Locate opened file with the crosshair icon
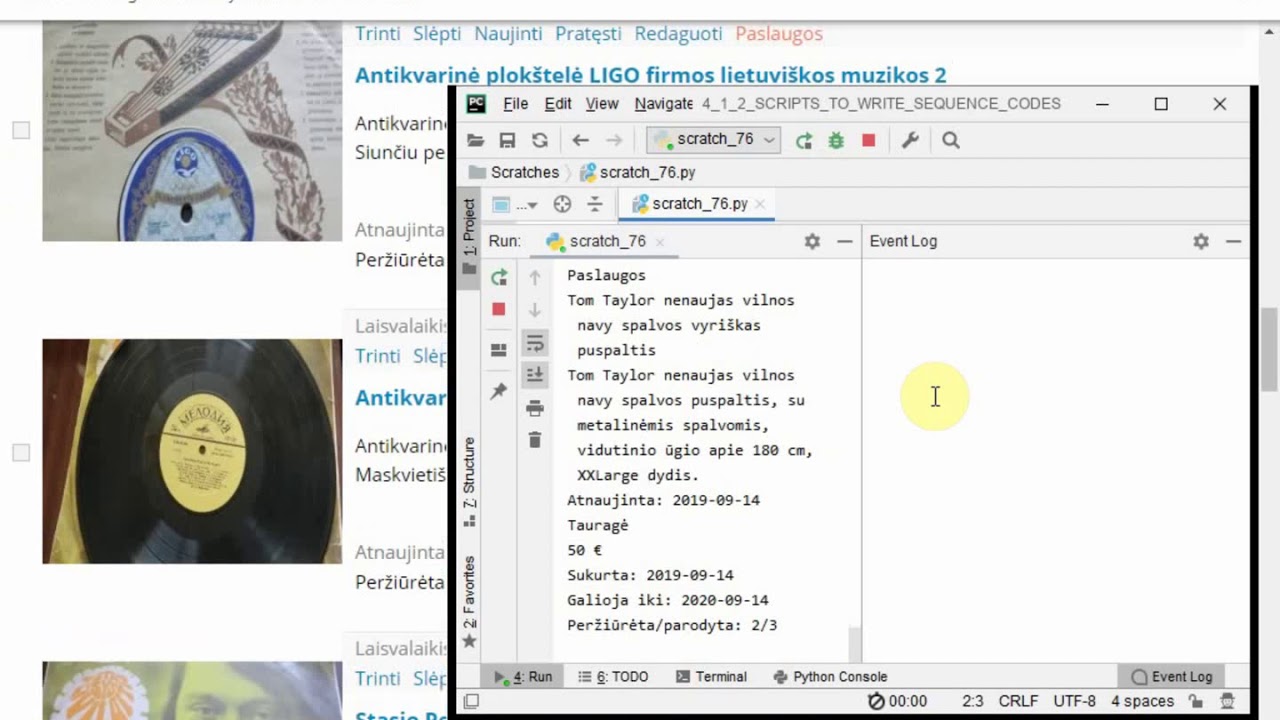The image size is (1280, 720). pyautogui.click(x=562, y=204)
